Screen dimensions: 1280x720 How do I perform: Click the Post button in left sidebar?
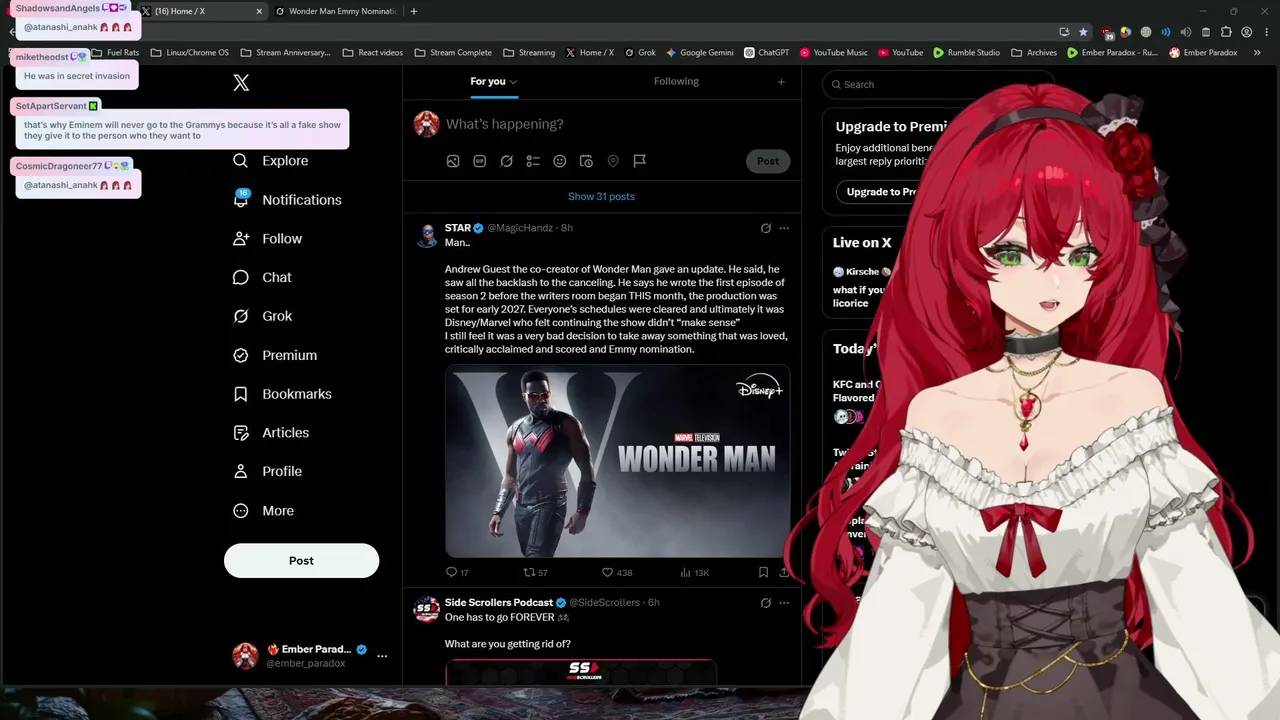click(301, 561)
